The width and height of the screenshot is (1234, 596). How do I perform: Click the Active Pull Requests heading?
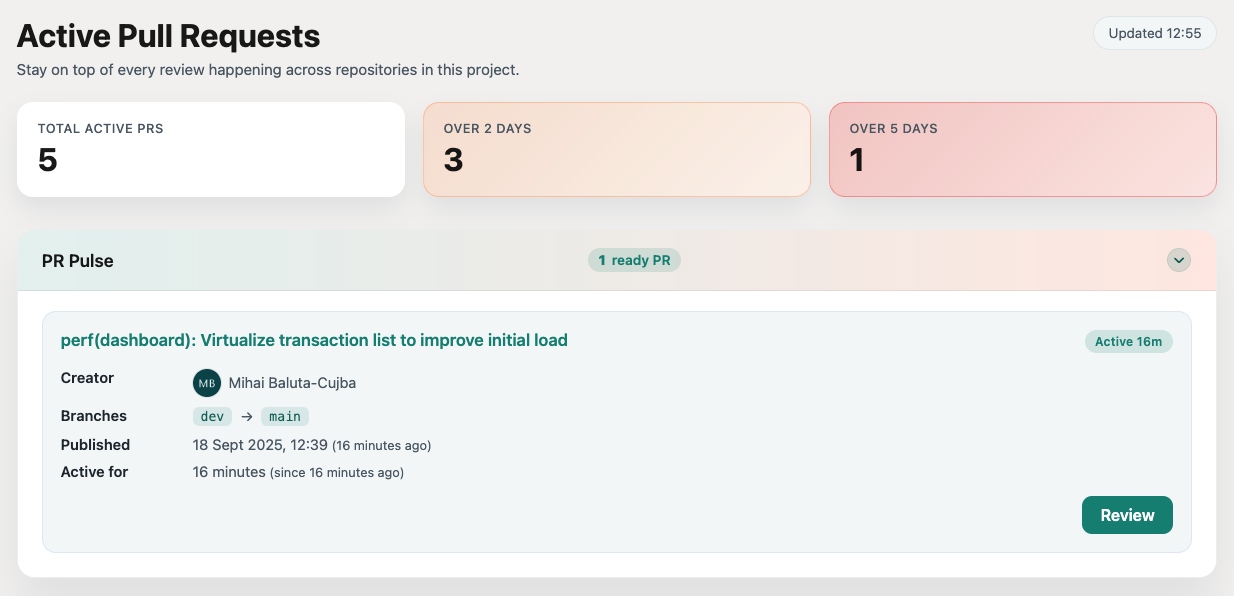coord(169,36)
